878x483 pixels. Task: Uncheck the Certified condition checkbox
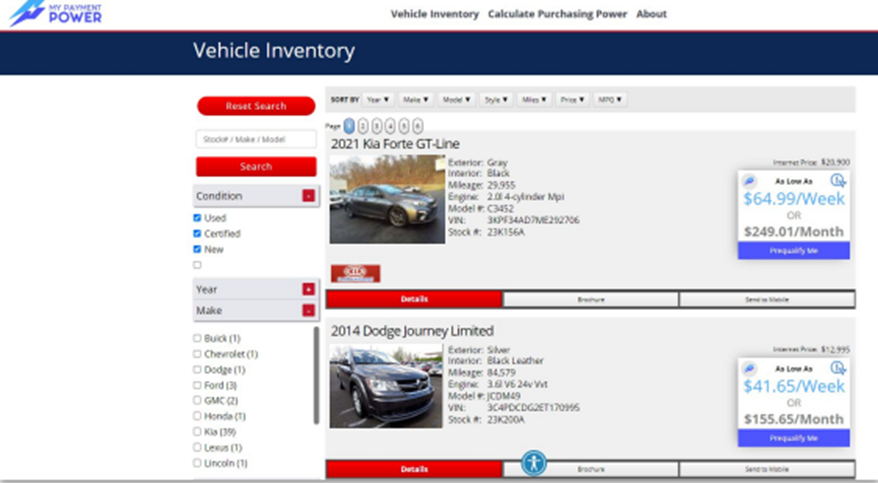tap(197, 233)
